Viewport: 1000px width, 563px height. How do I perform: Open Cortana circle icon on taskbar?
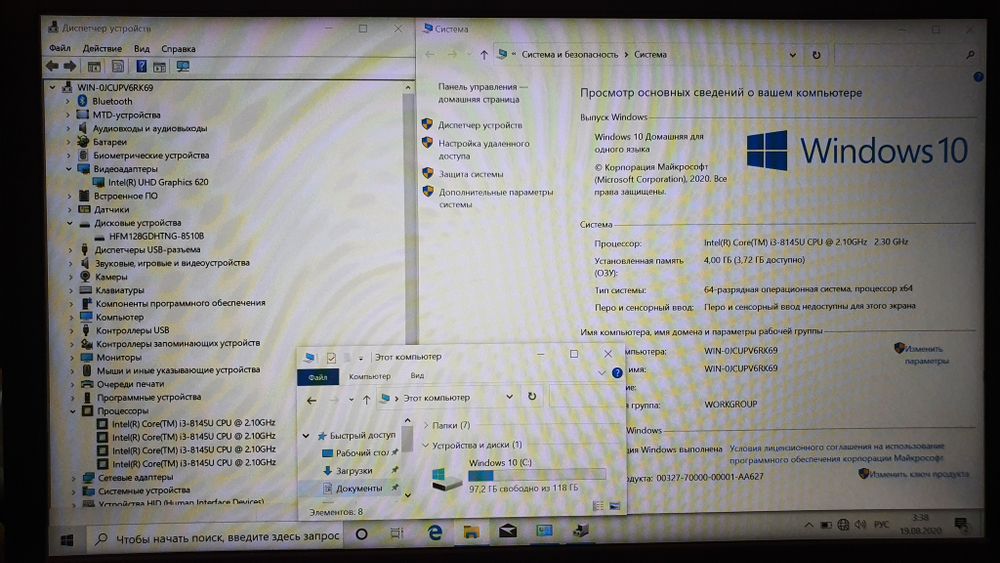pyautogui.click(x=361, y=534)
